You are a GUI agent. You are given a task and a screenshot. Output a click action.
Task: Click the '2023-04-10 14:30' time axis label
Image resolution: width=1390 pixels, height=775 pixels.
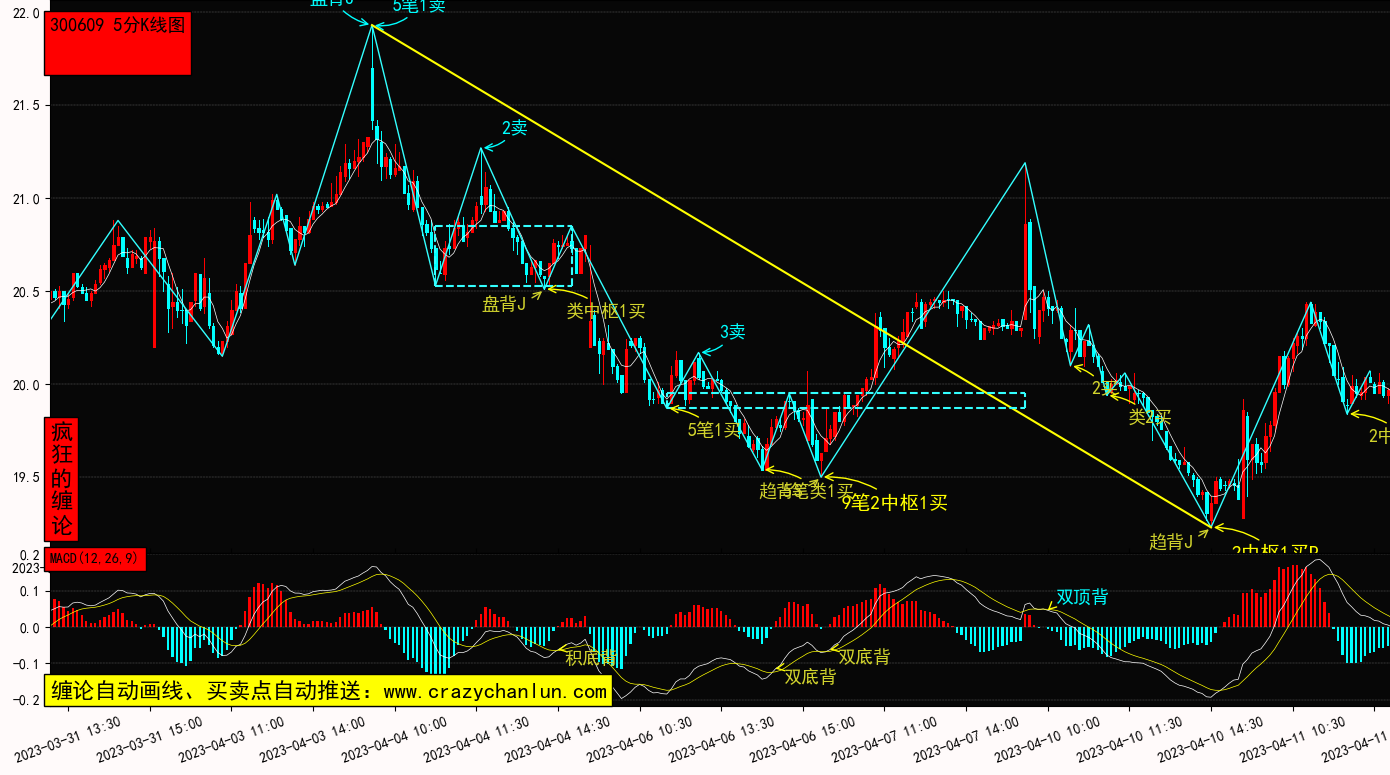1212,738
